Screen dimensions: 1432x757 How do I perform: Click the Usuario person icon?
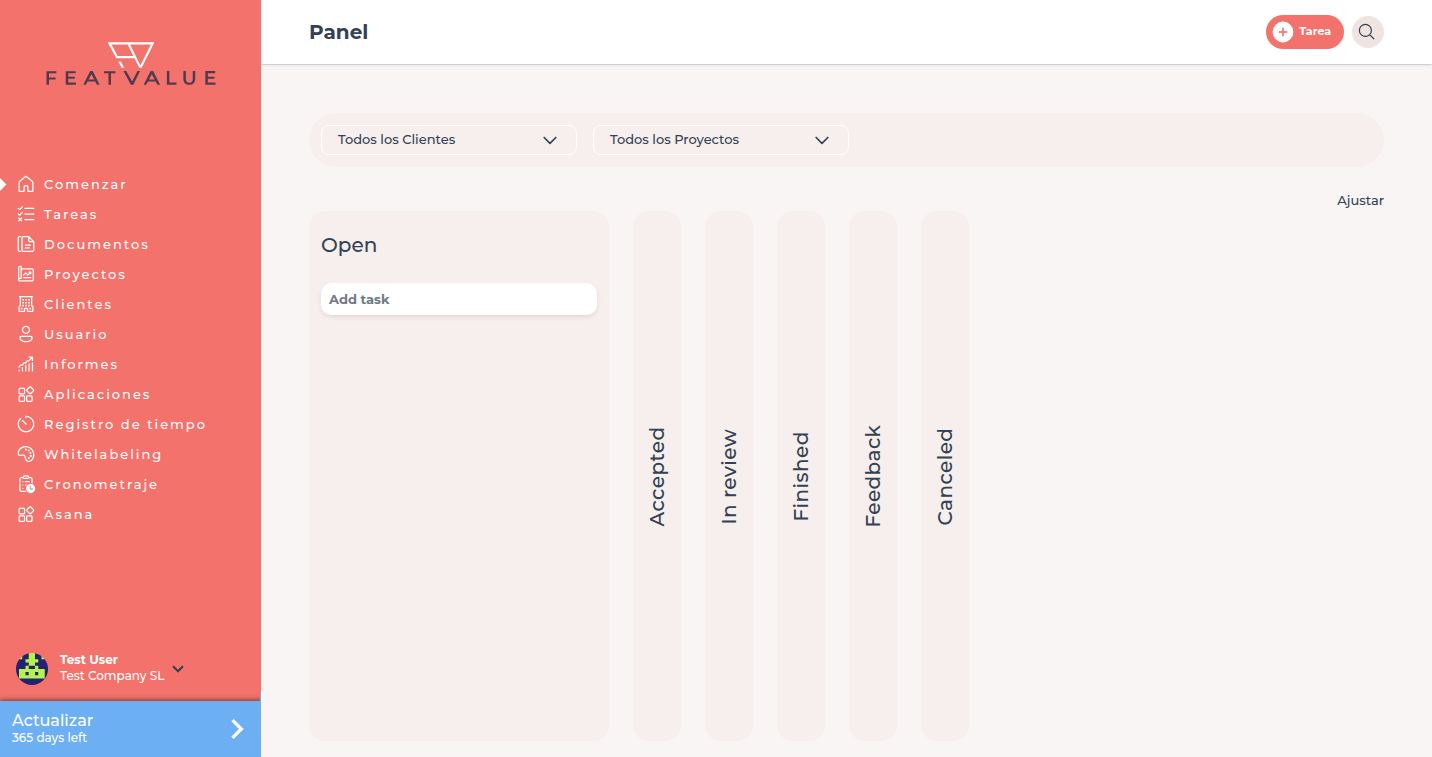point(26,334)
